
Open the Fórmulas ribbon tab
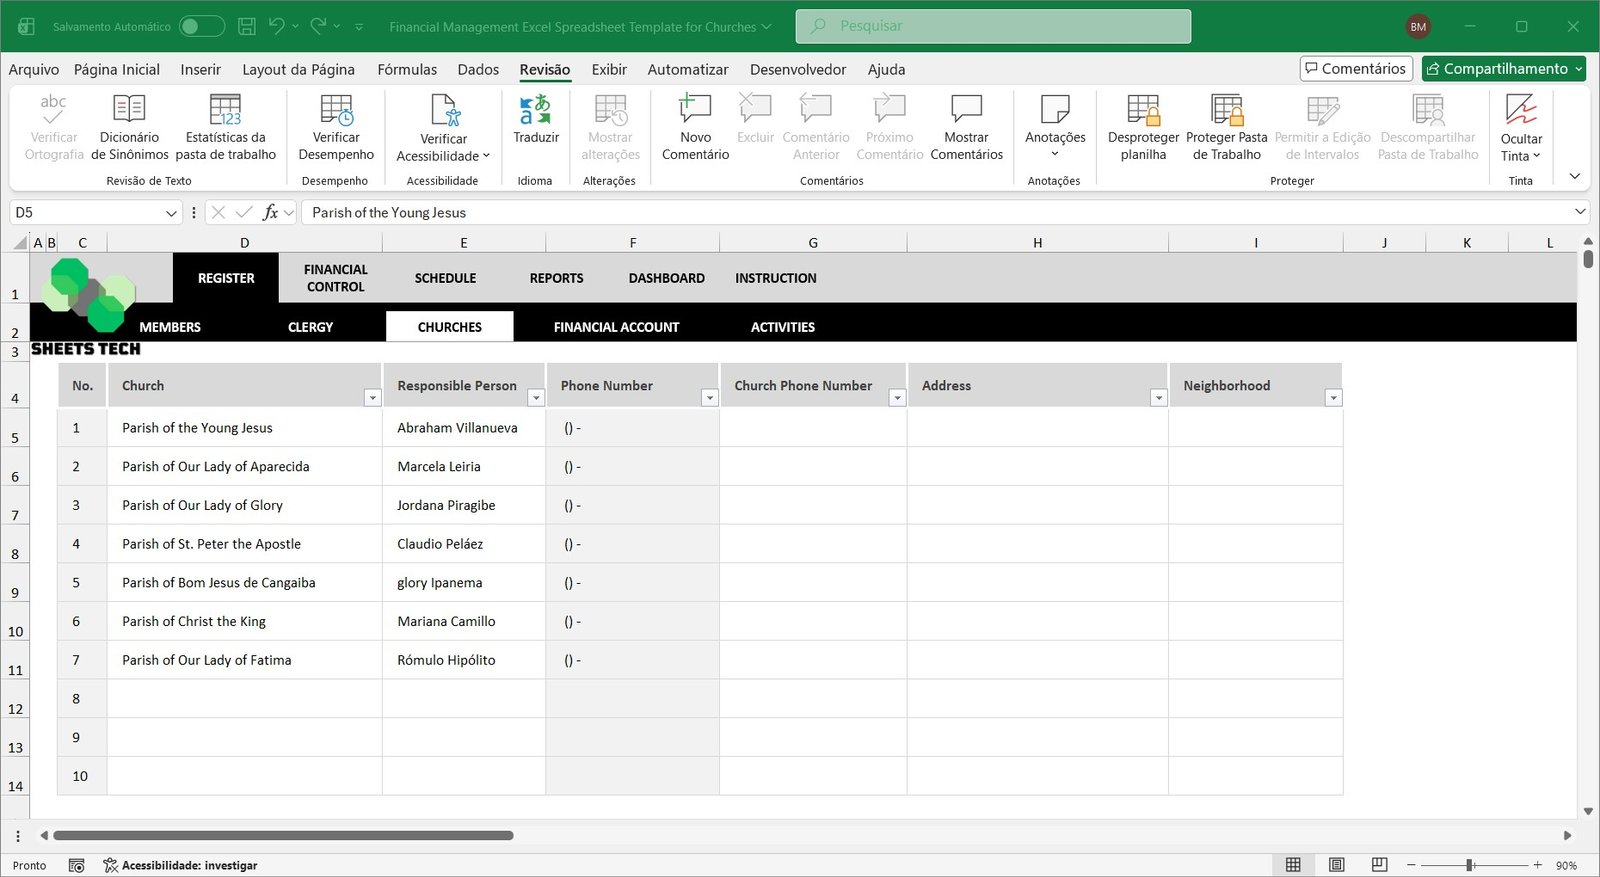point(407,69)
